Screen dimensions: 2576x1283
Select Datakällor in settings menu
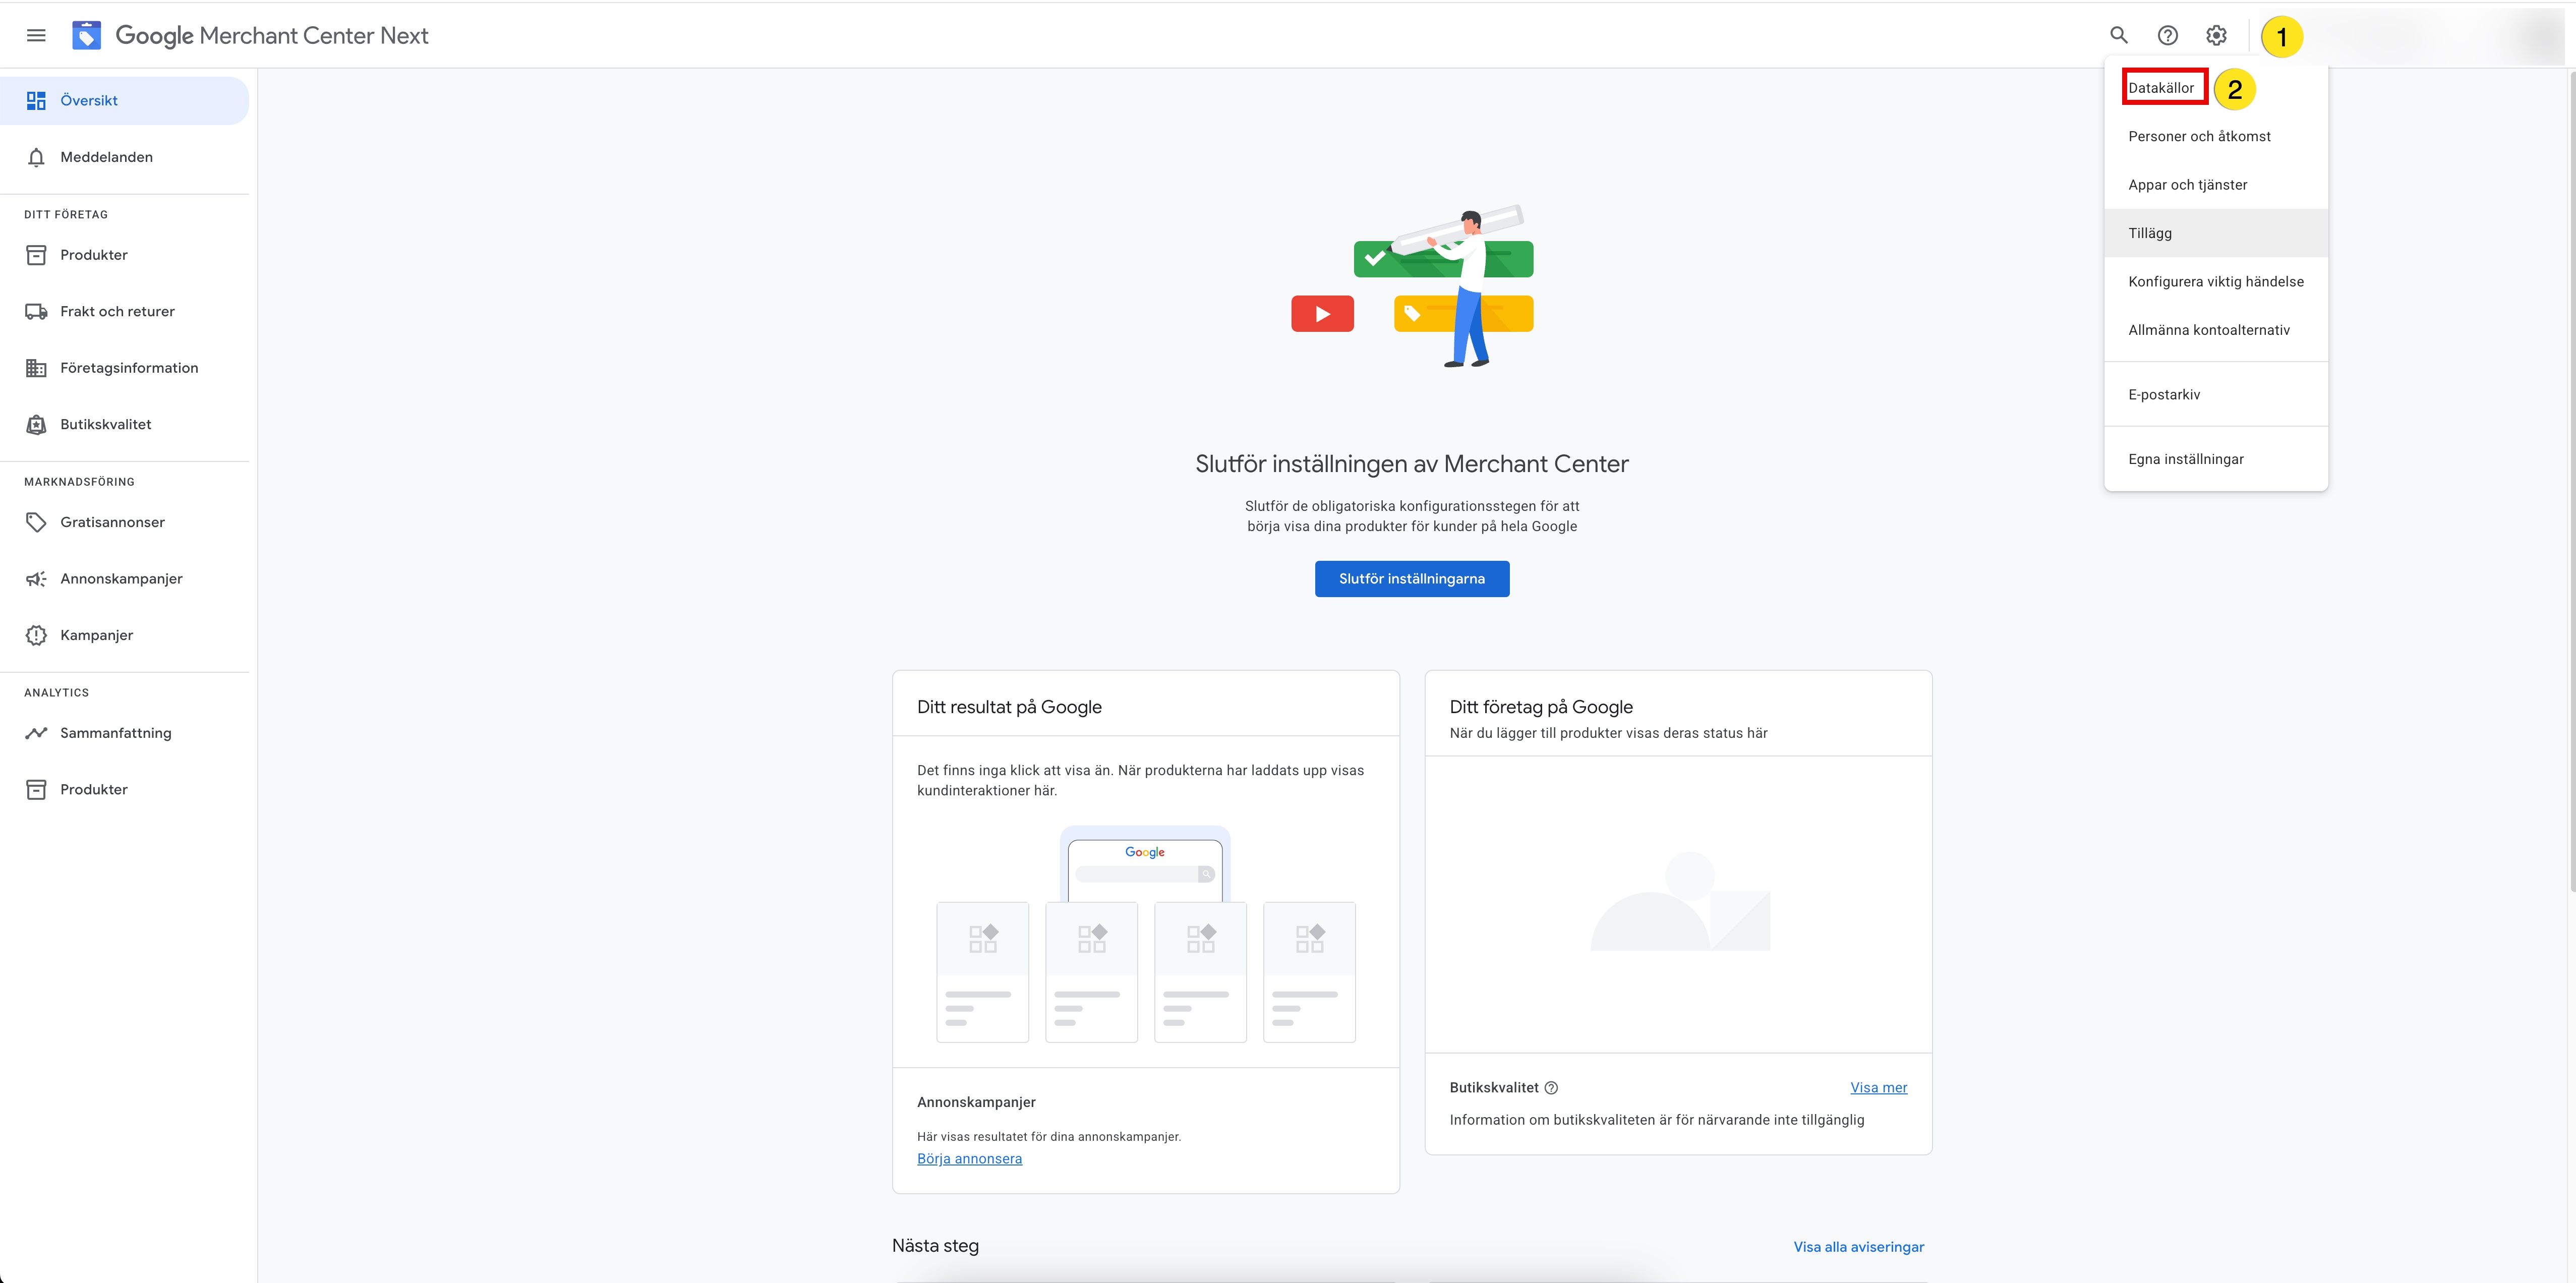click(x=2161, y=88)
